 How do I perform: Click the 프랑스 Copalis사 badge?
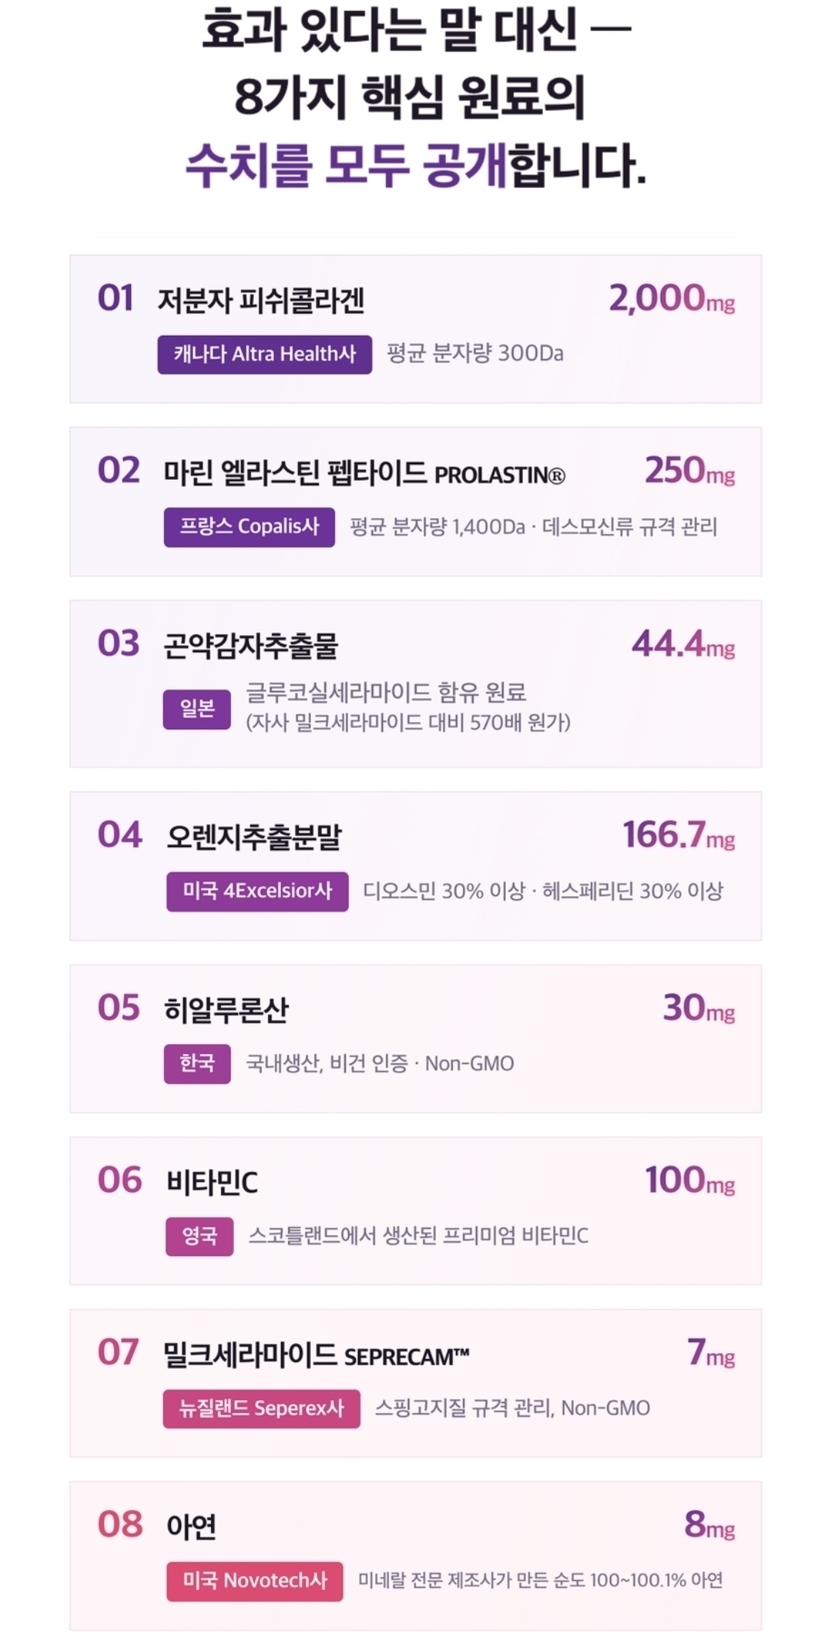pos(249,527)
